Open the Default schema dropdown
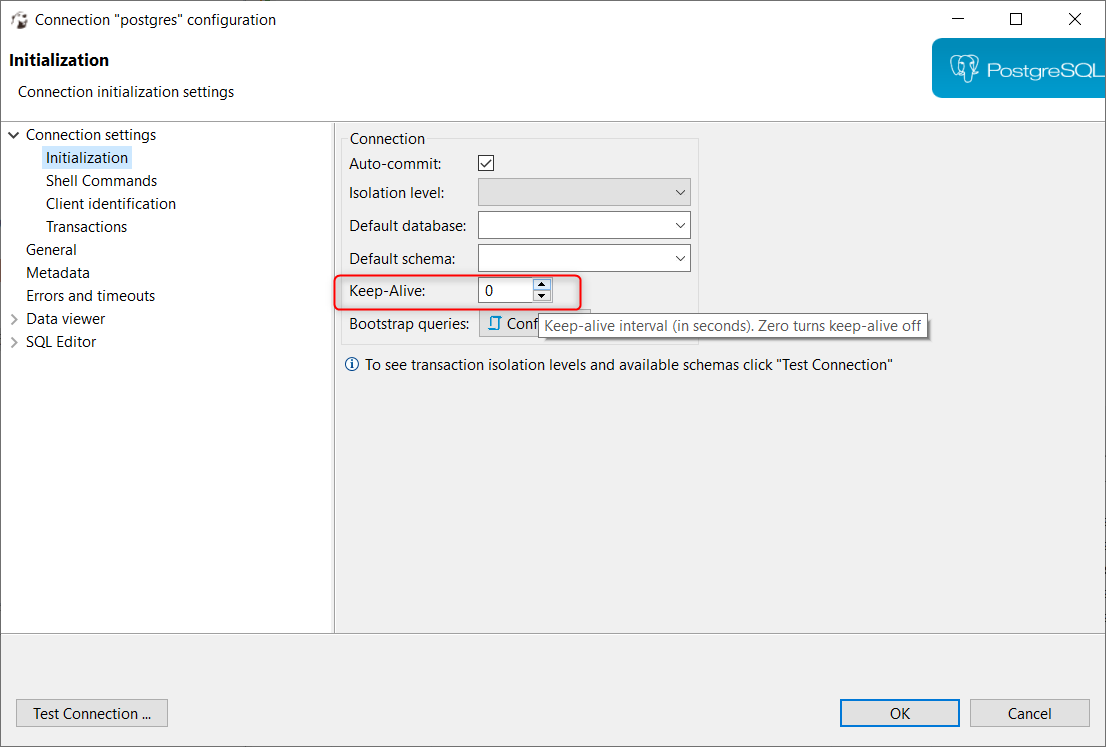The image size is (1106, 747). [x=584, y=258]
